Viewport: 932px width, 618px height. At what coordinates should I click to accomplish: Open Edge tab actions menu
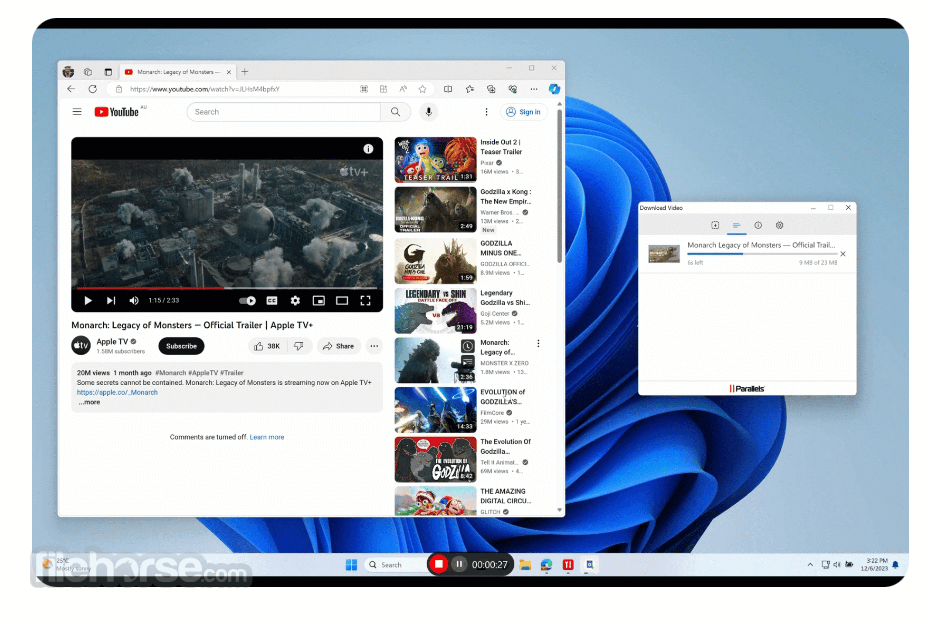(108, 72)
